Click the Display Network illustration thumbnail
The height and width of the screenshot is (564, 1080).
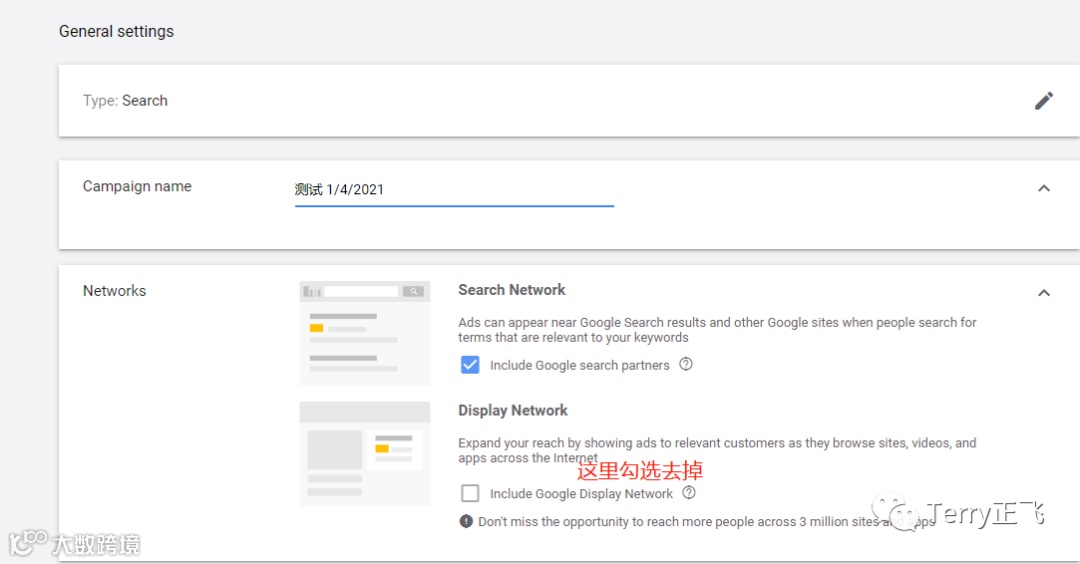(364, 453)
